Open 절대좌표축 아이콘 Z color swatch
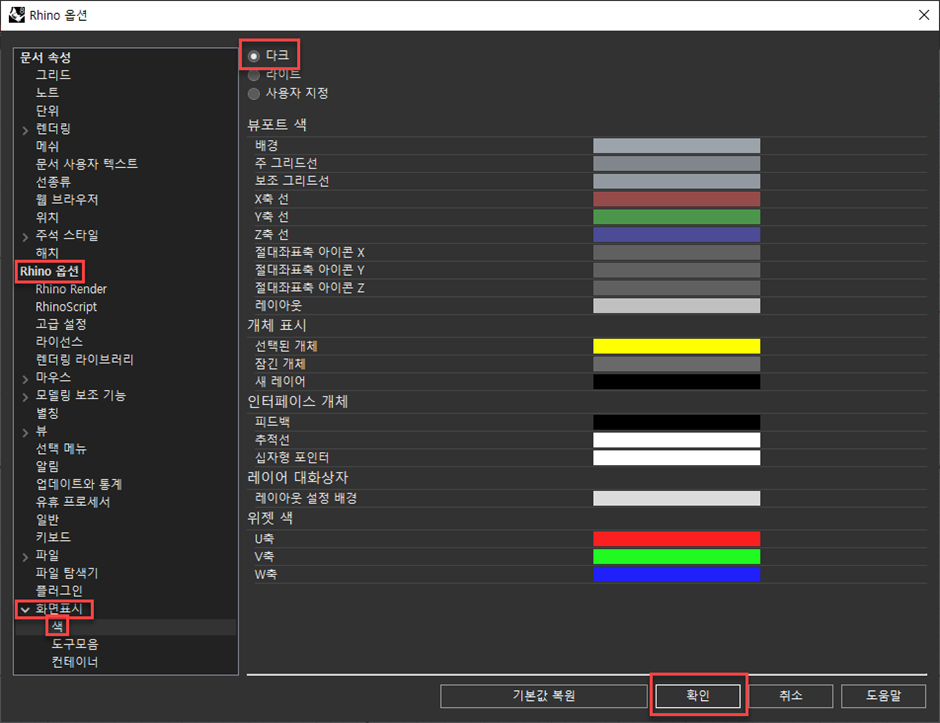 coord(676,288)
